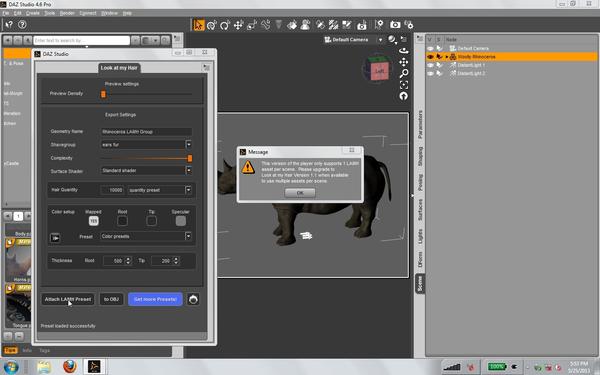
Task: Click the Hair Quantity 10000 field
Action: tap(112, 190)
